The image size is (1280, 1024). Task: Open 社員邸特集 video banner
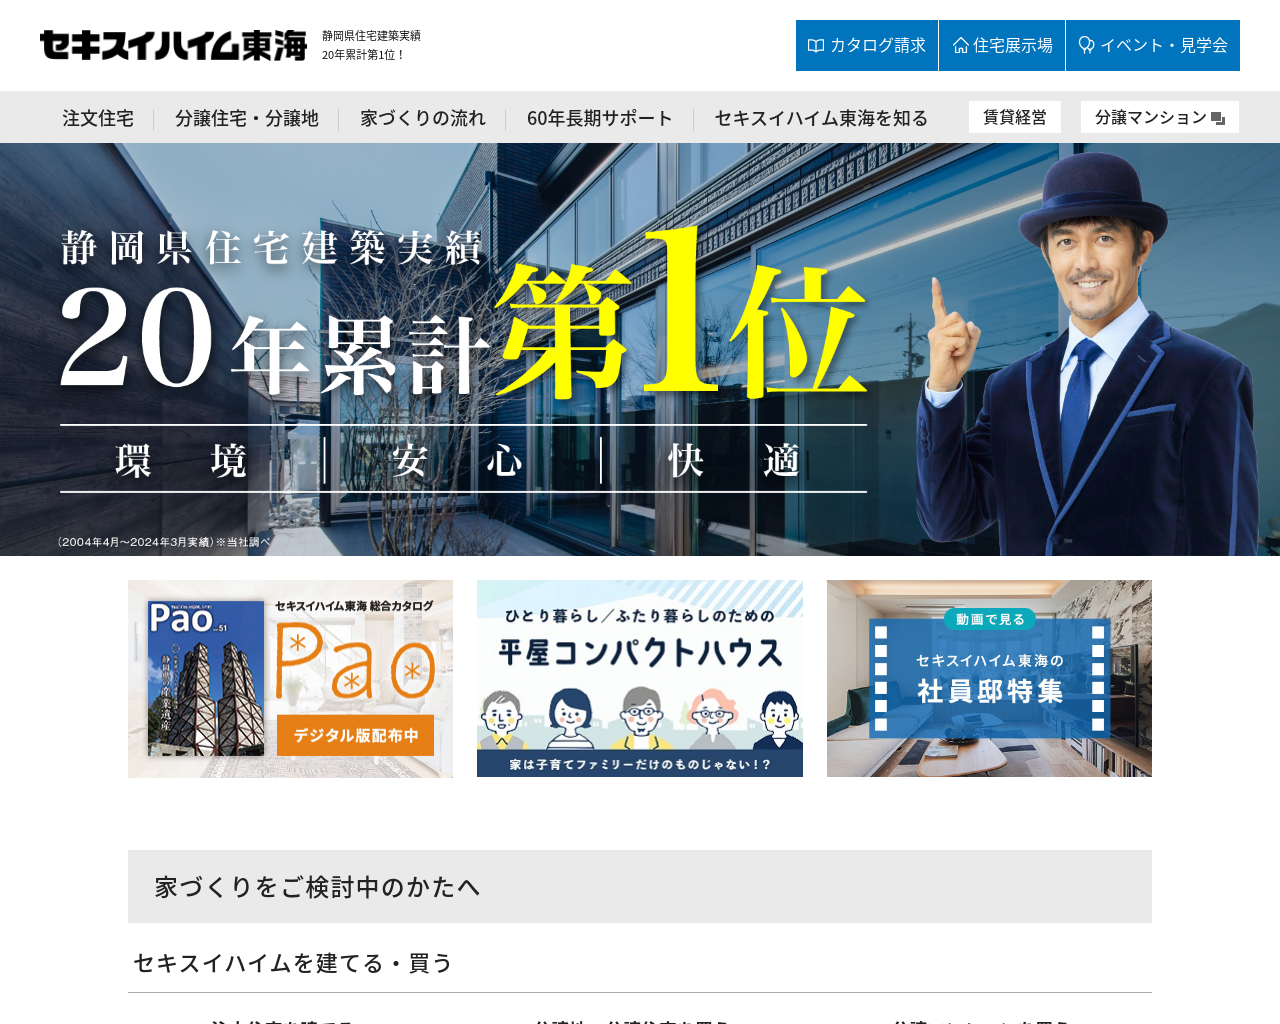point(989,679)
